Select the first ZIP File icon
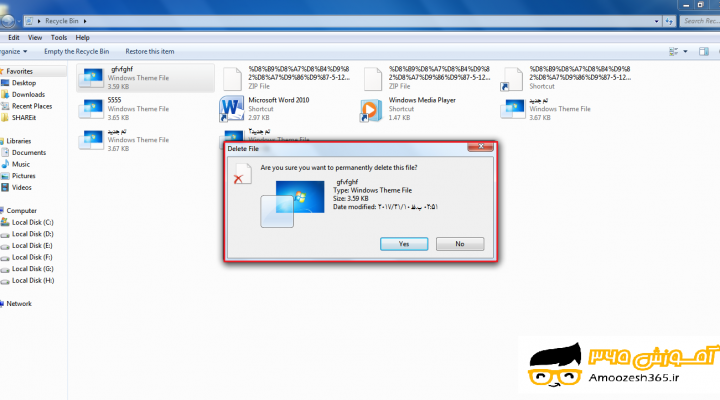 pos(232,79)
